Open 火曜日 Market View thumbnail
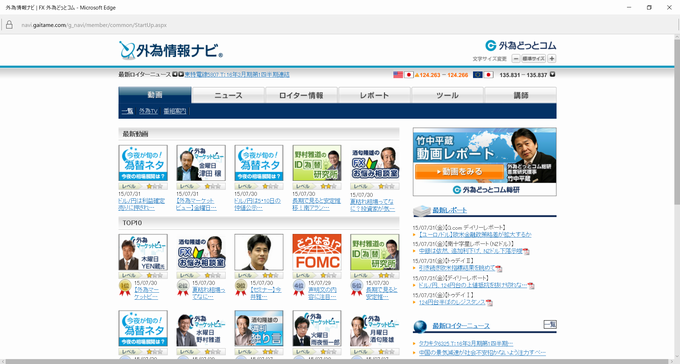The height and width of the screenshot is (364, 680). 317,328
